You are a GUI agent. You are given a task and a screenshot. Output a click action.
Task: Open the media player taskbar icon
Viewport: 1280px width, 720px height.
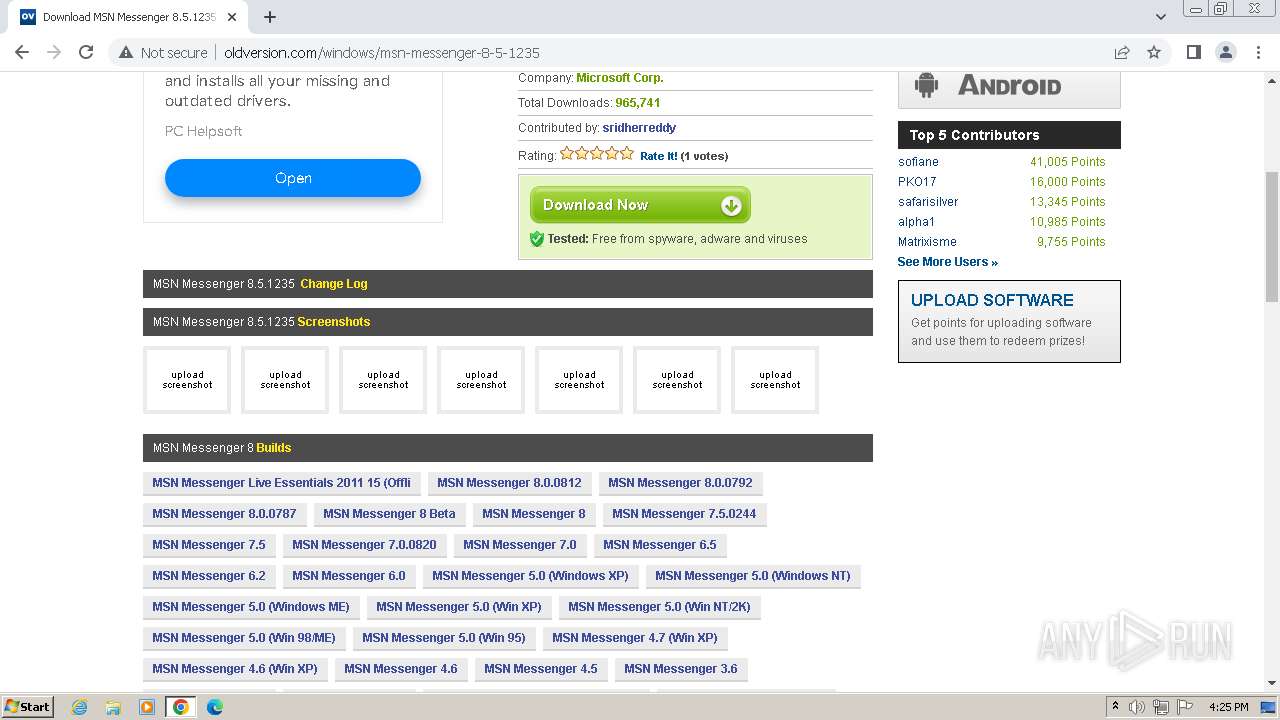[x=147, y=707]
